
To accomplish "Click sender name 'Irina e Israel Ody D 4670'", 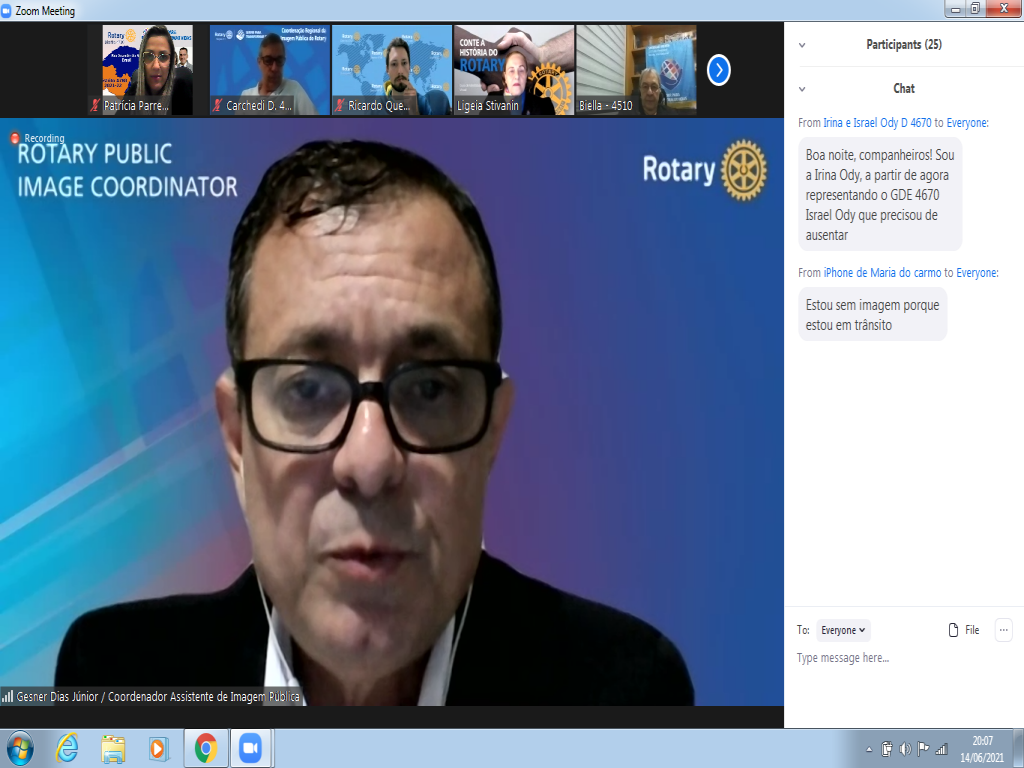I will point(876,123).
